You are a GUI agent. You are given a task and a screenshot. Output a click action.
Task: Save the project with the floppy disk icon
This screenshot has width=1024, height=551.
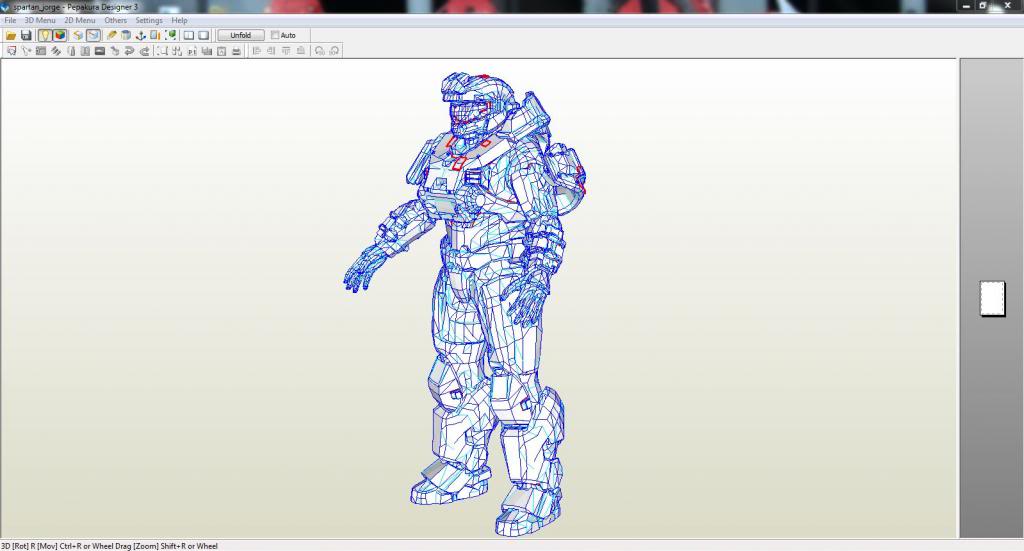pos(26,35)
